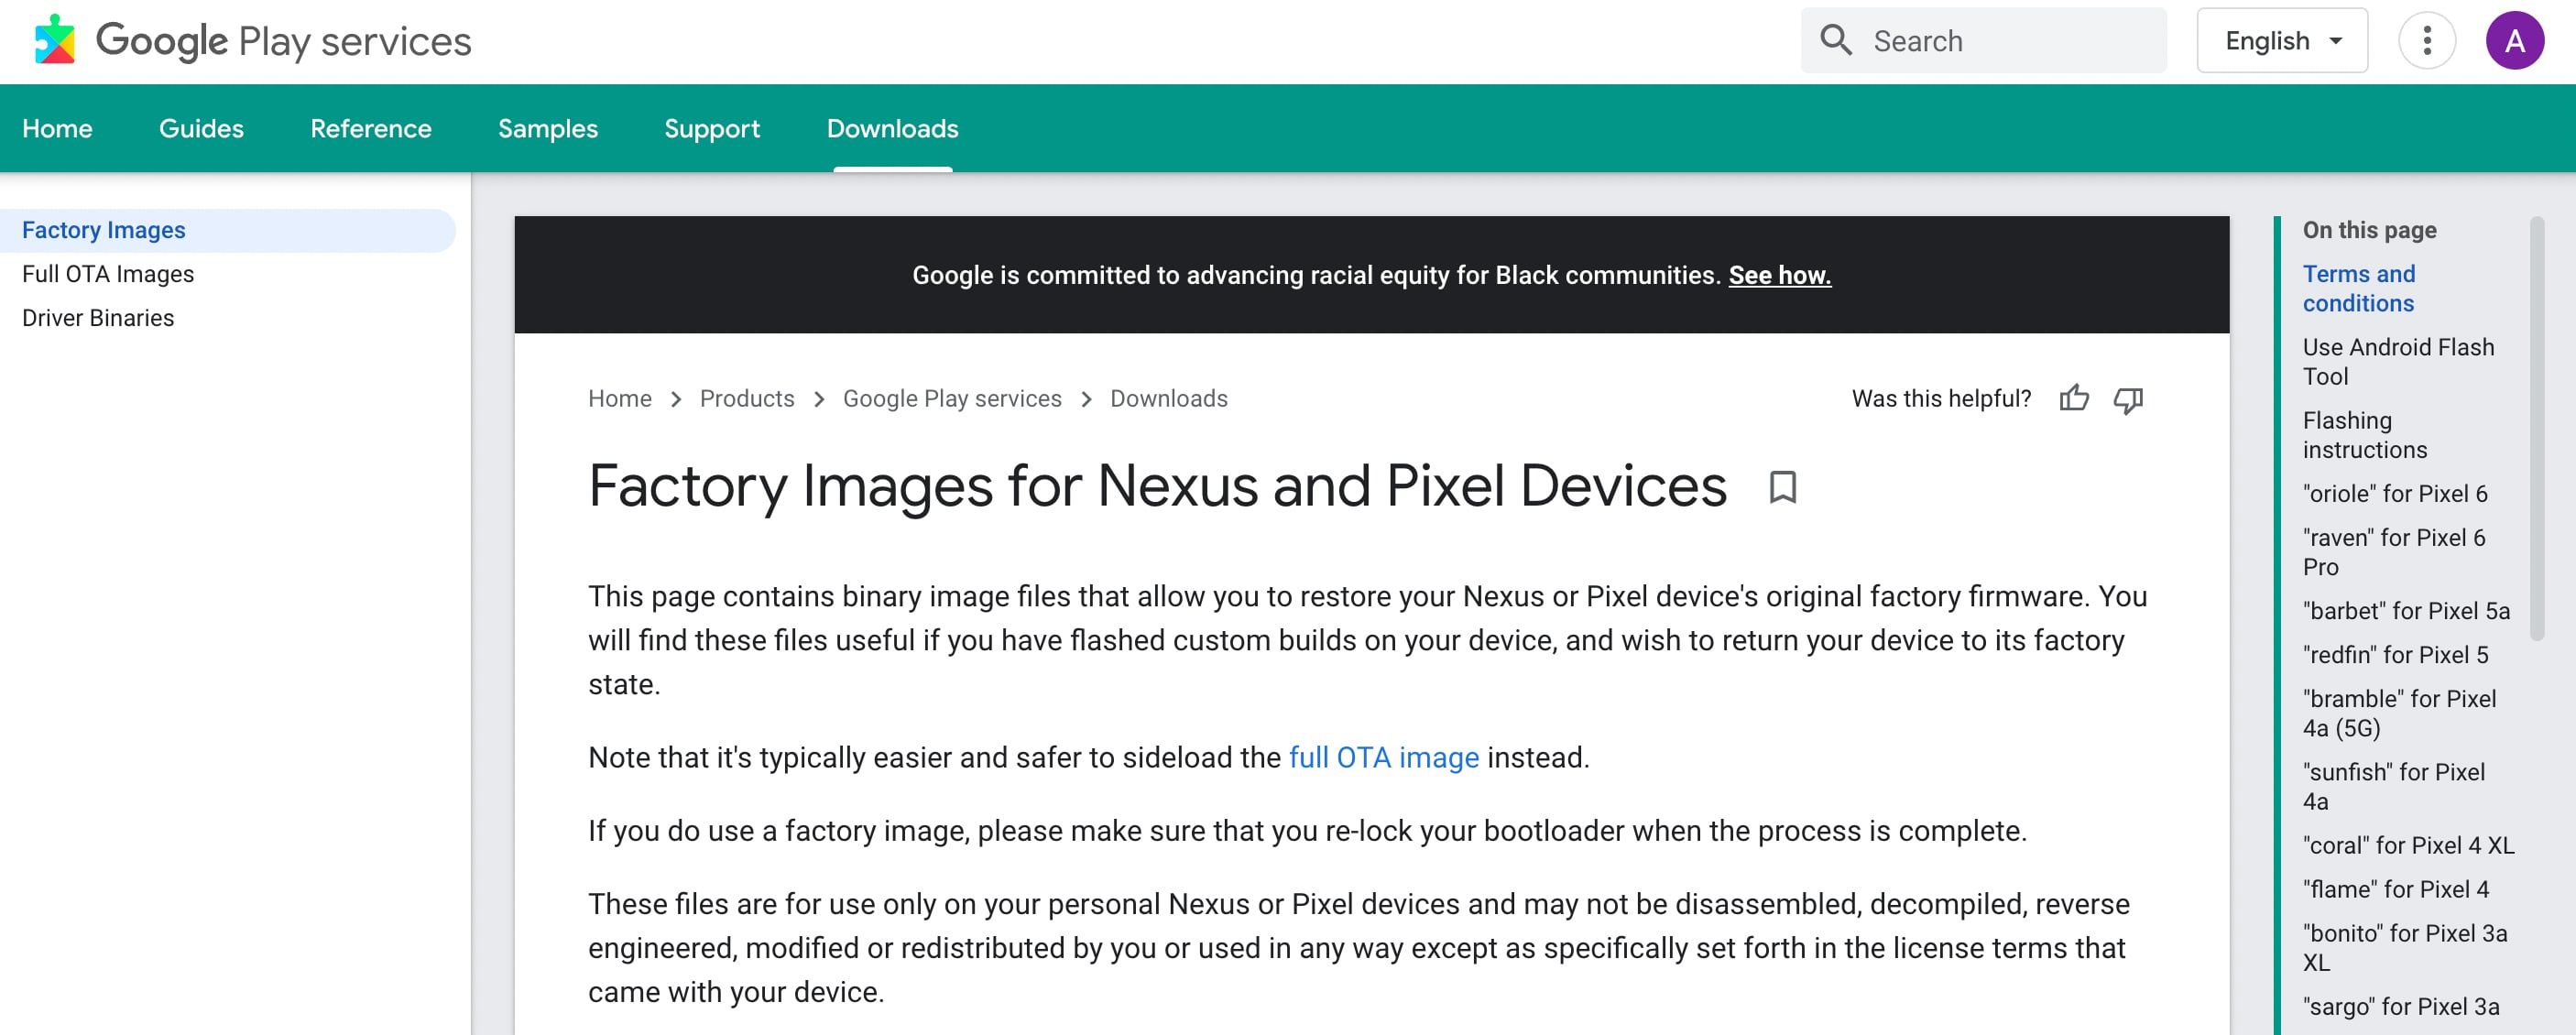Open the Reference navigation tab

coord(370,128)
